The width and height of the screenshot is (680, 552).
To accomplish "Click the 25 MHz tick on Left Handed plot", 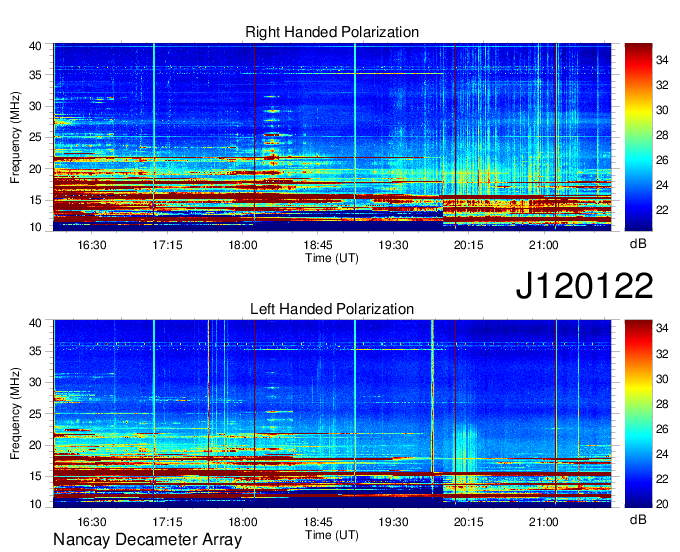I will point(35,414).
